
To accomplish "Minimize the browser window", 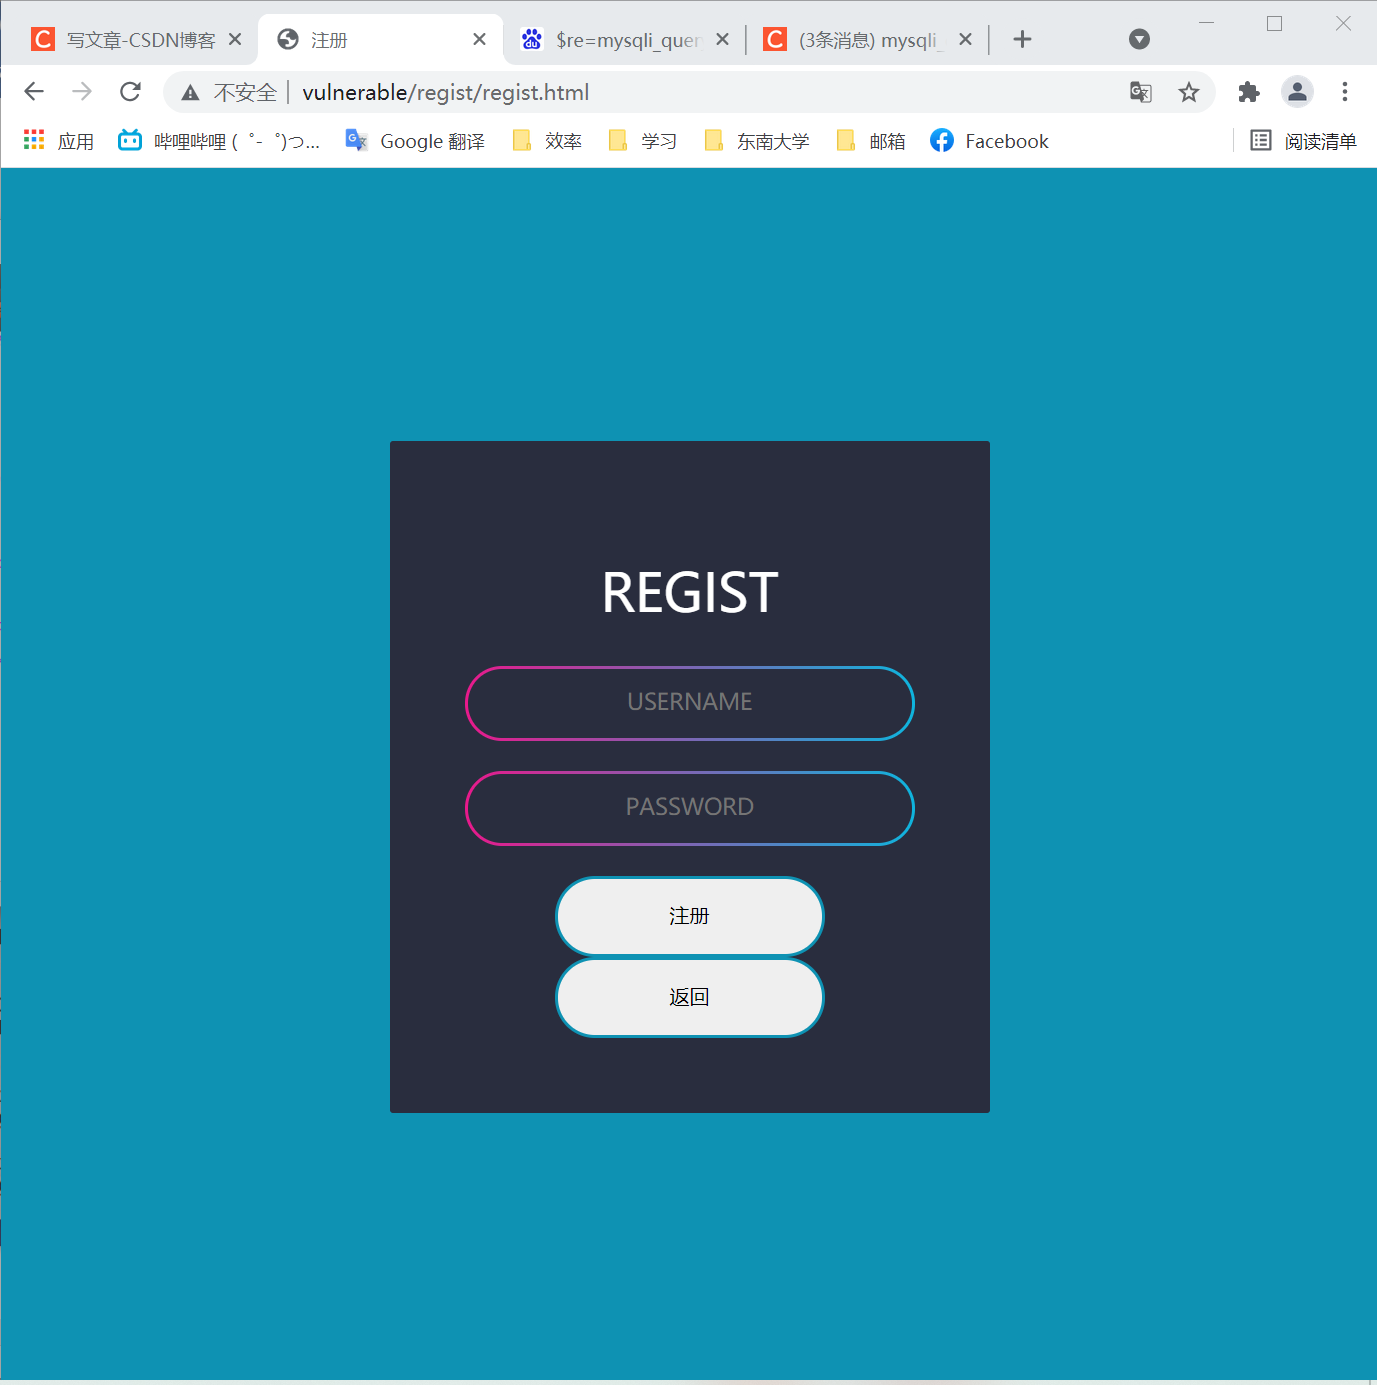I will (1206, 23).
